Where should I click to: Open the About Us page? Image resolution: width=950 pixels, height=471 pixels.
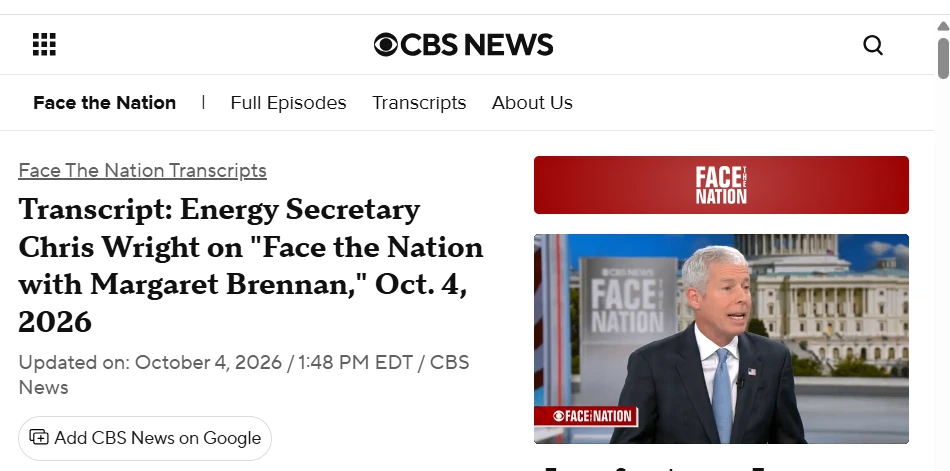click(x=532, y=102)
